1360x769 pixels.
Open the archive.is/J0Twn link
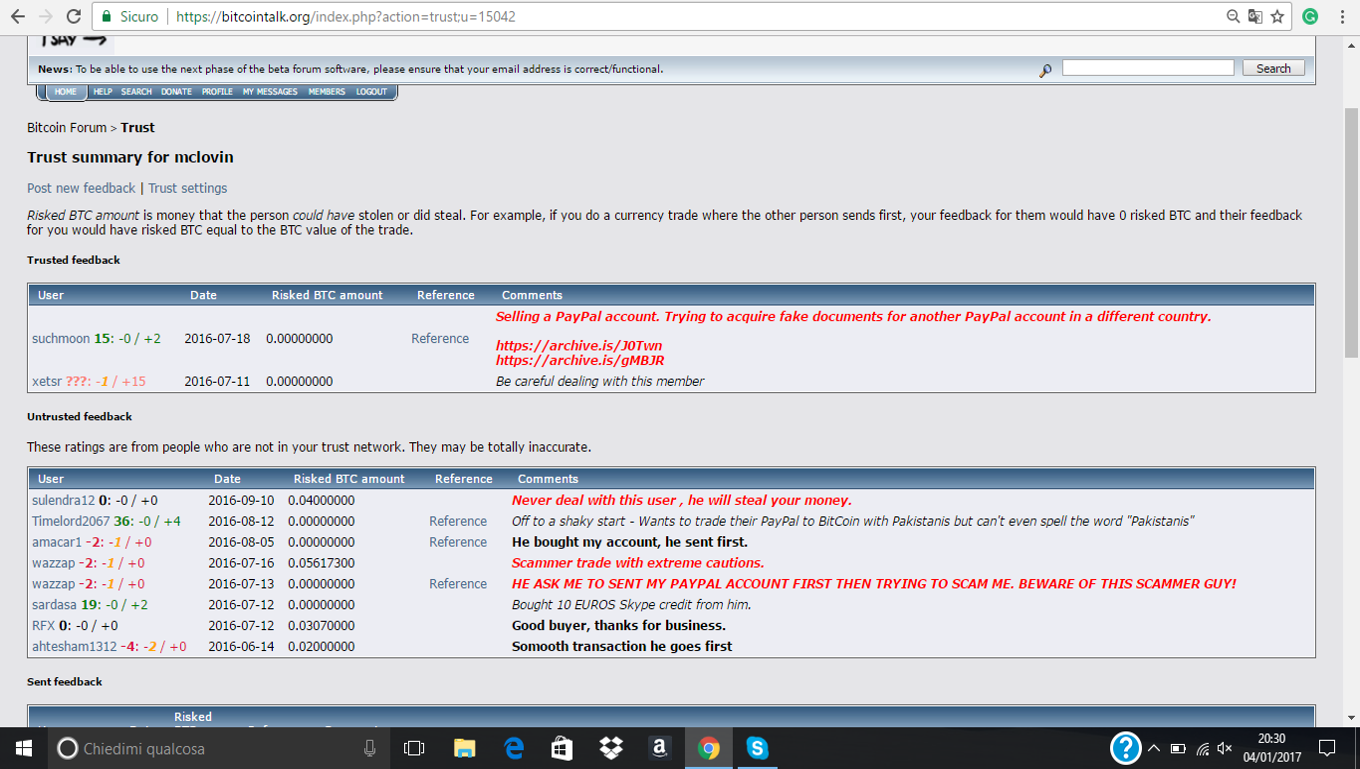tap(579, 346)
